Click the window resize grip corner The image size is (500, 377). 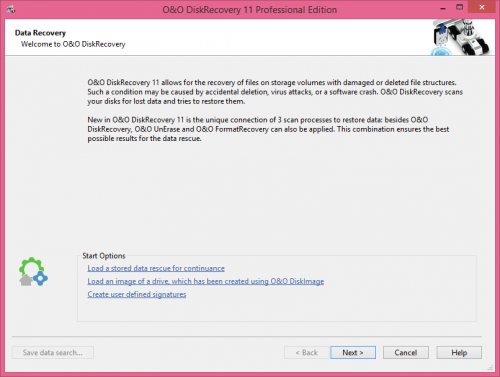[x=490, y=368]
